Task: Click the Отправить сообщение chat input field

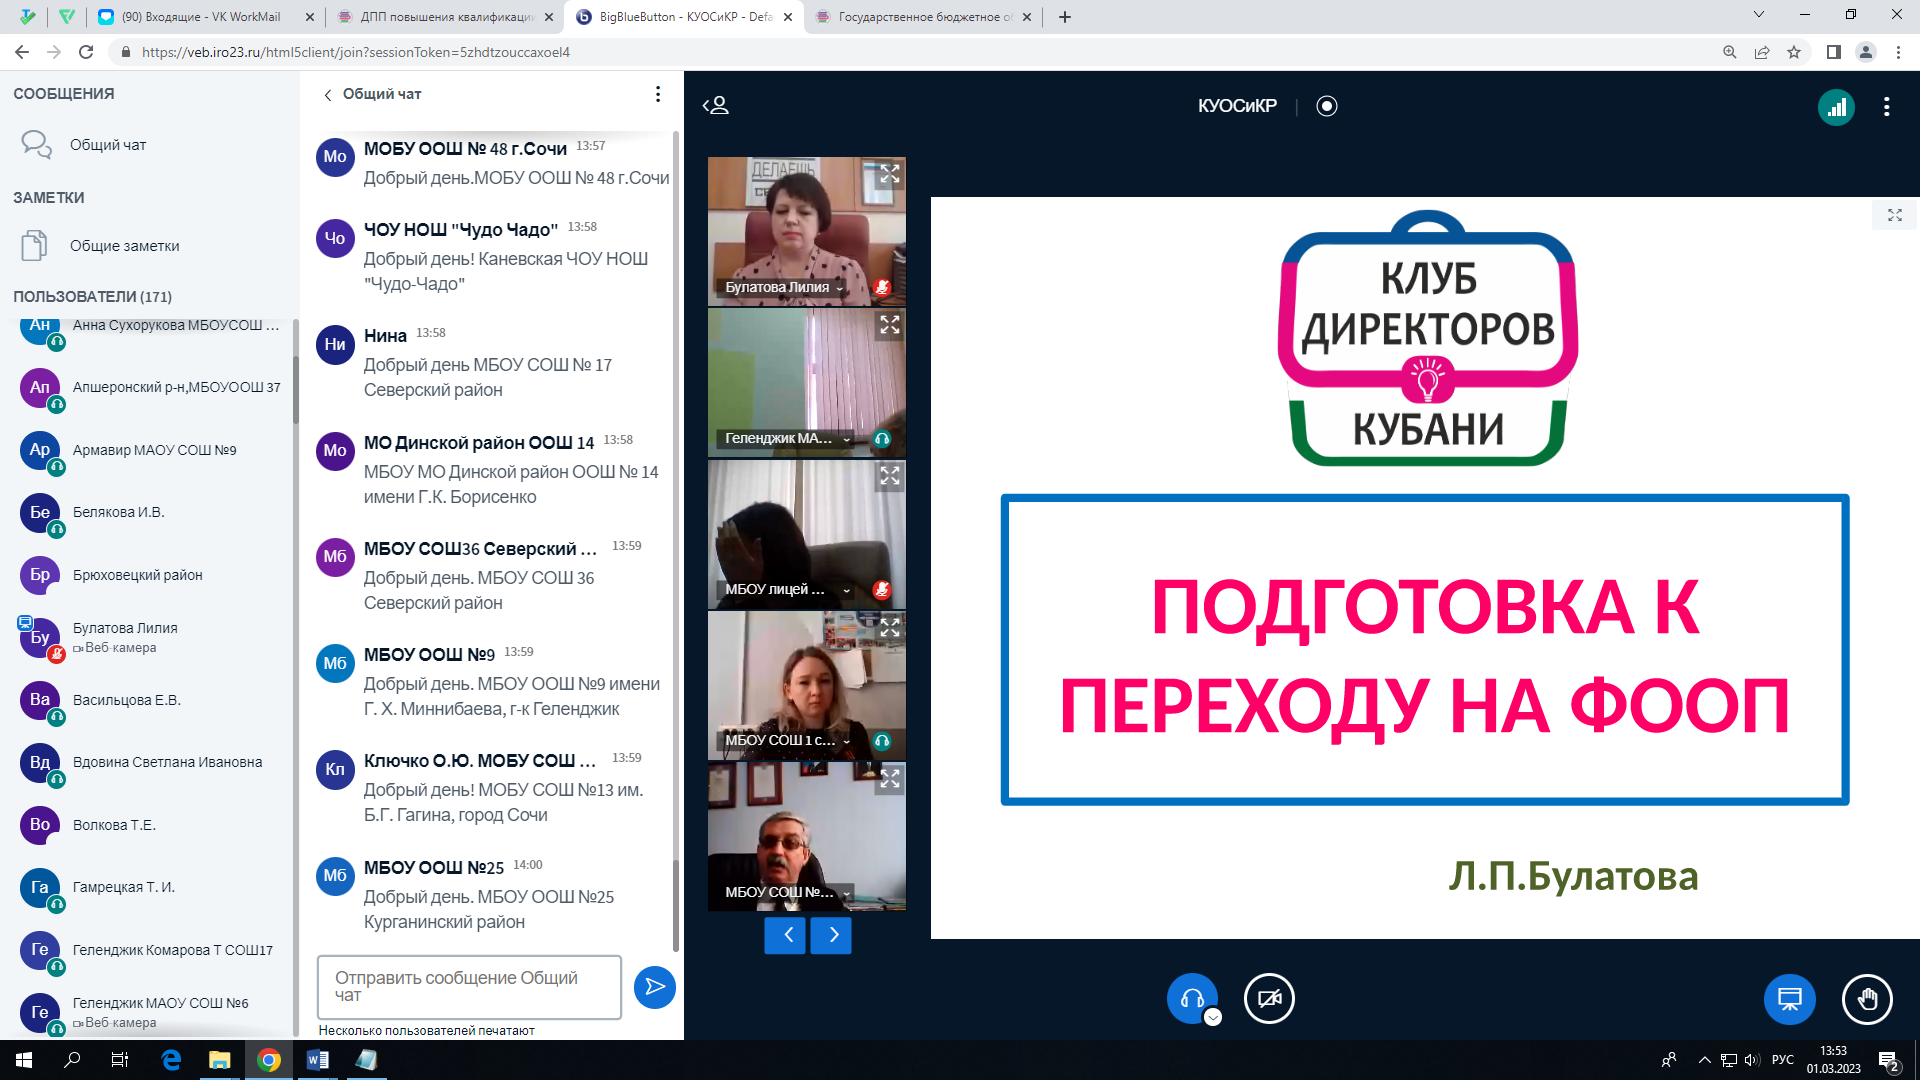Action: click(x=469, y=986)
